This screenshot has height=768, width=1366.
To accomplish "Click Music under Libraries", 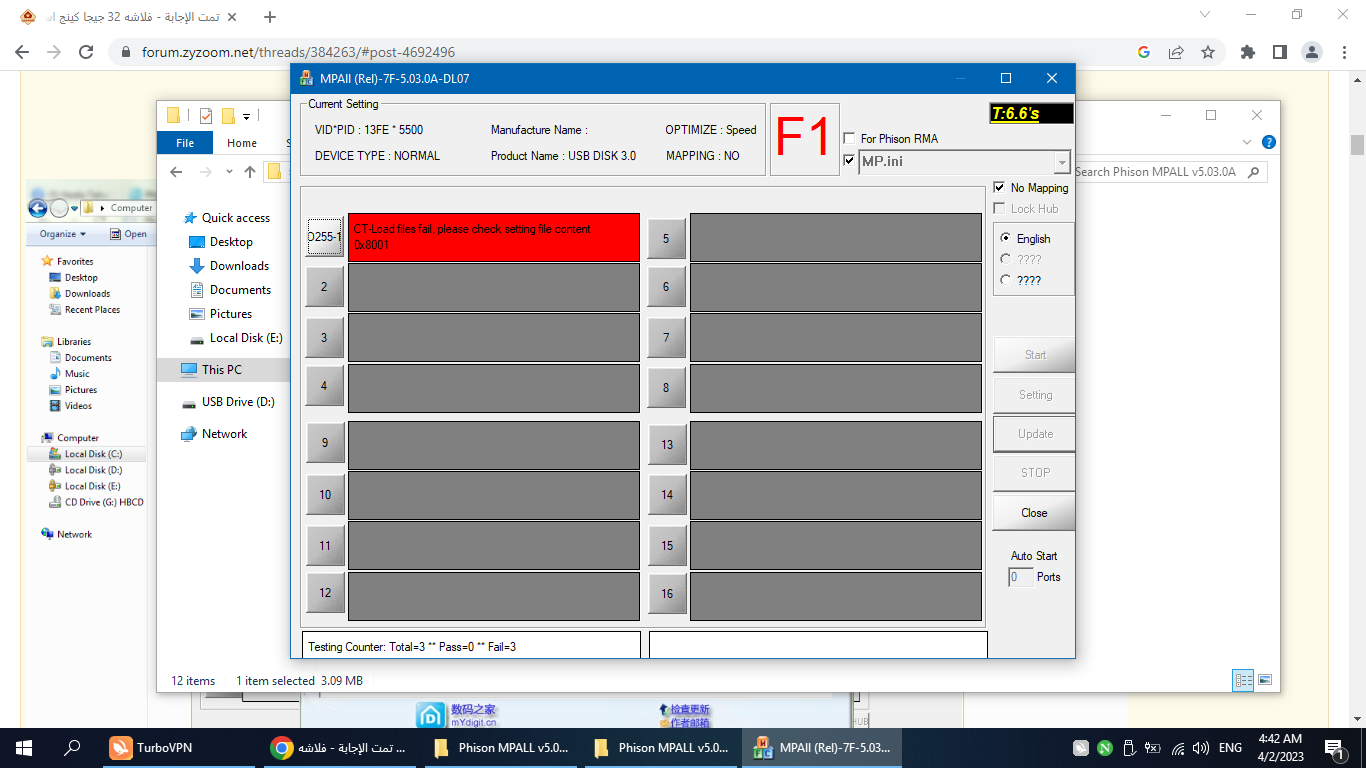I will pos(77,374).
